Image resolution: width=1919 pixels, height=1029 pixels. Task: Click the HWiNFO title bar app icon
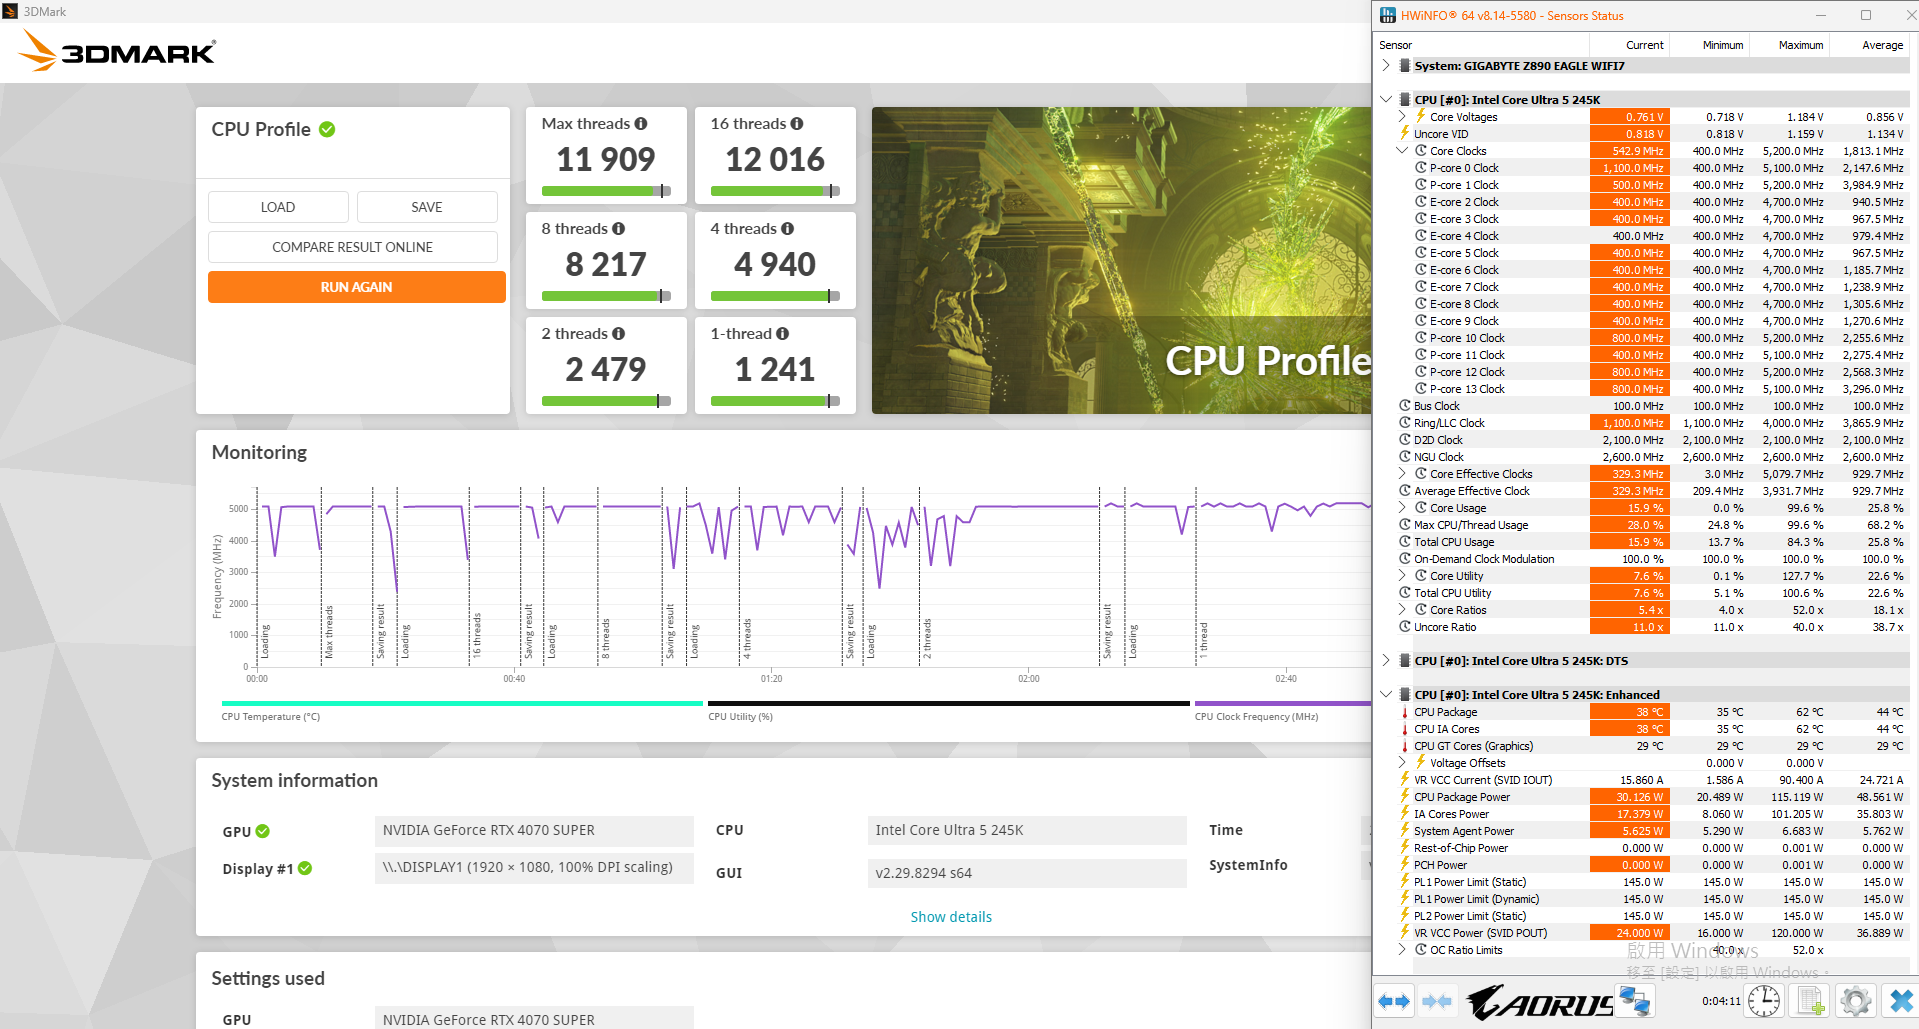point(1388,15)
